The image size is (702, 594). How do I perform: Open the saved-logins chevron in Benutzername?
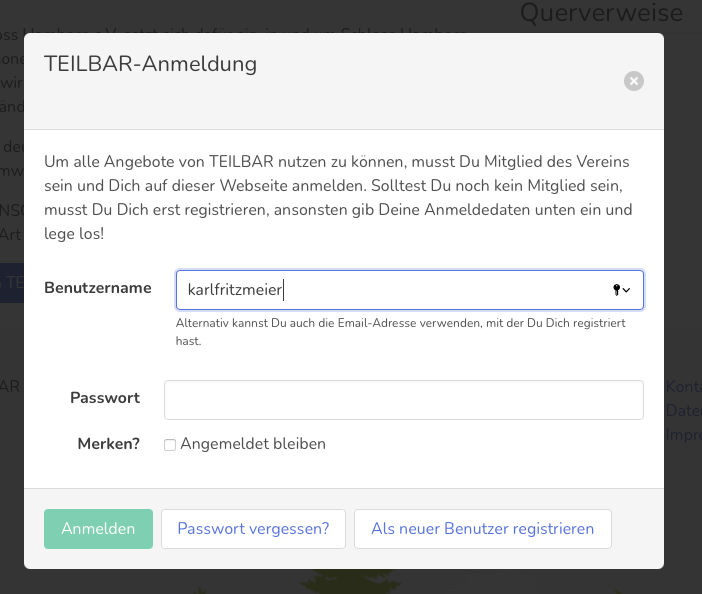click(x=627, y=290)
